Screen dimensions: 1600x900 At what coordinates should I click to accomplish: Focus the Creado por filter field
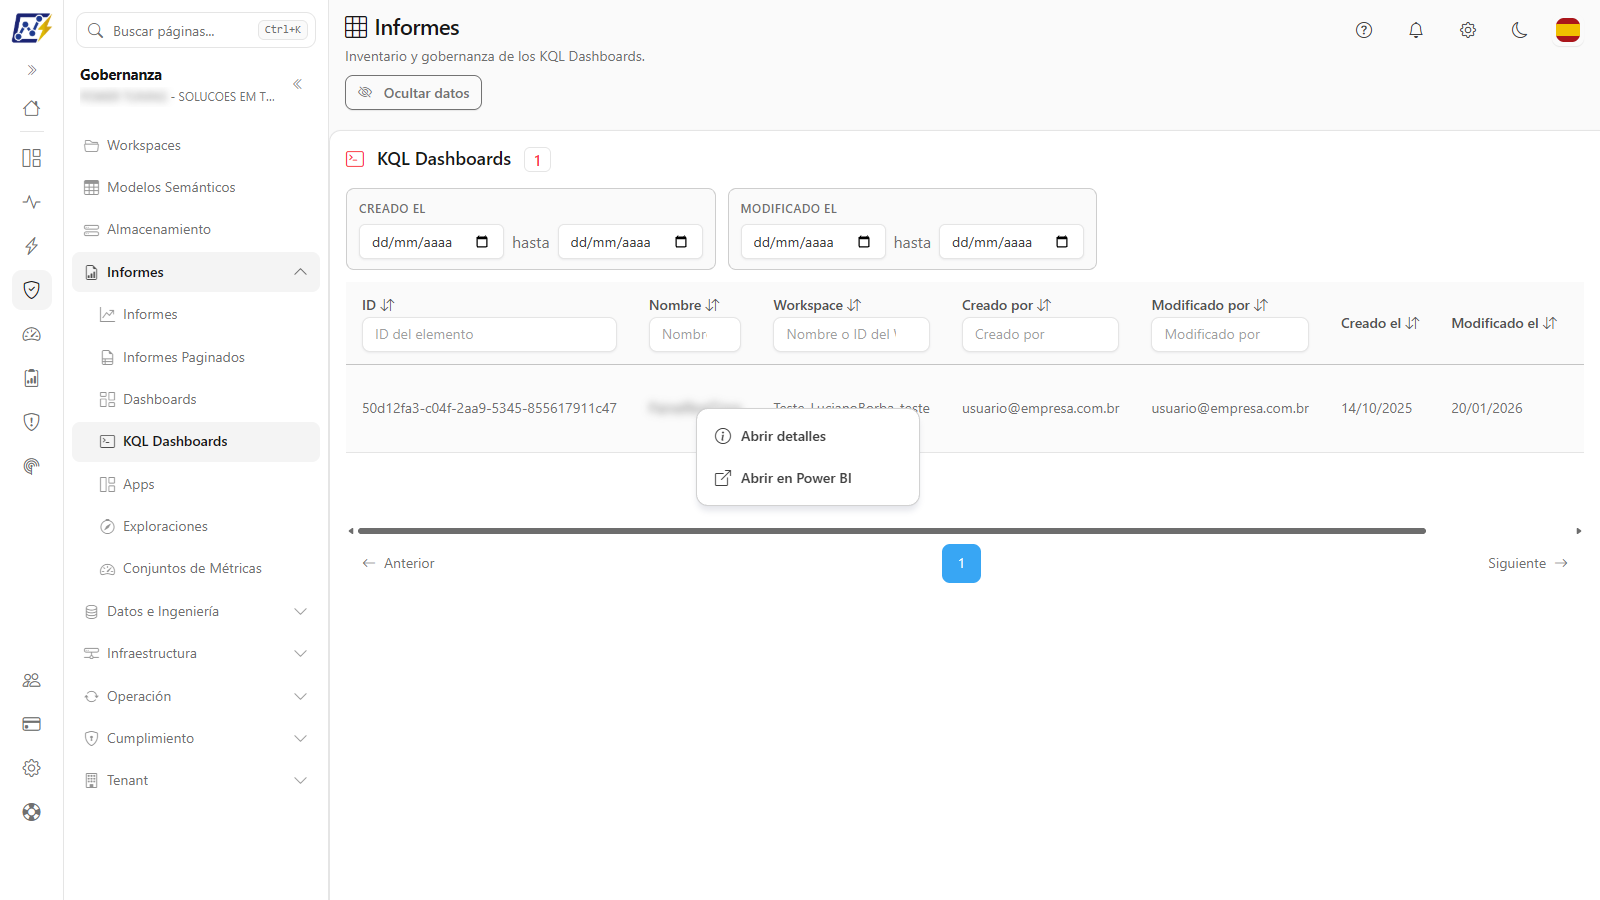click(1040, 334)
